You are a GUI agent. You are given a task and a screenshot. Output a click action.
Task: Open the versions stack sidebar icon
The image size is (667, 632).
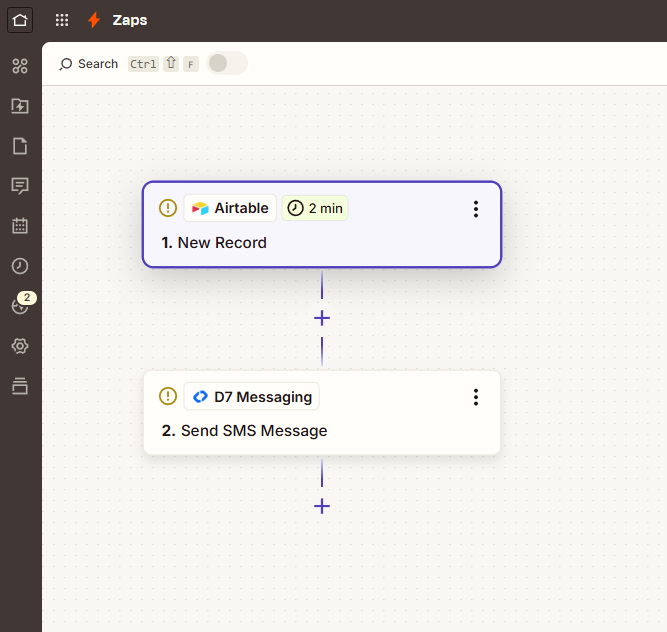pos(20,386)
